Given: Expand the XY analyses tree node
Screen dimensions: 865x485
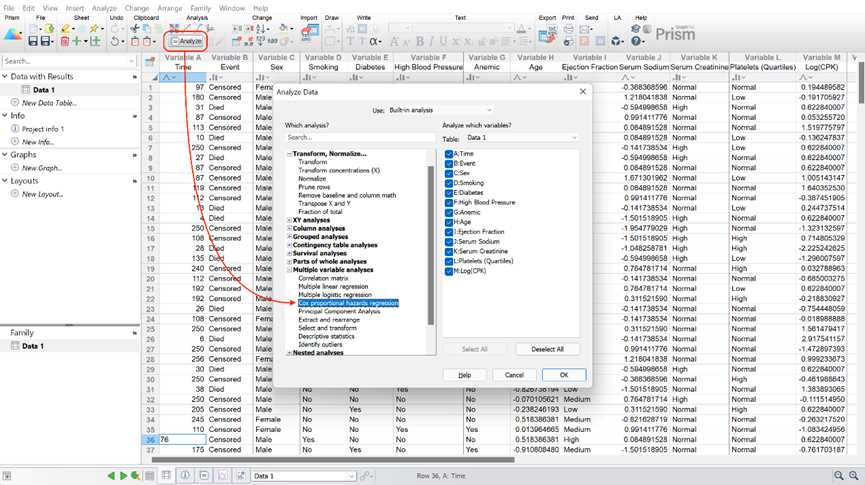Looking at the screenshot, I should [290, 220].
